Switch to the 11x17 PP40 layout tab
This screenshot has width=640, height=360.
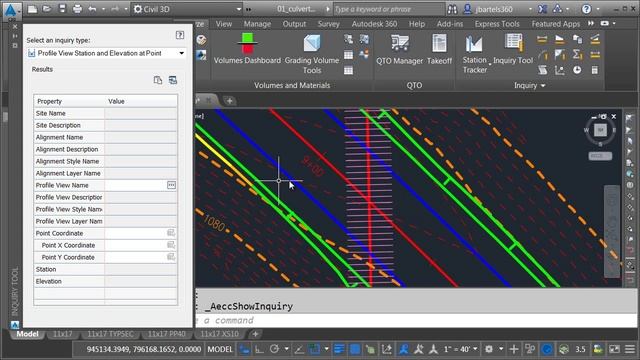click(167, 334)
